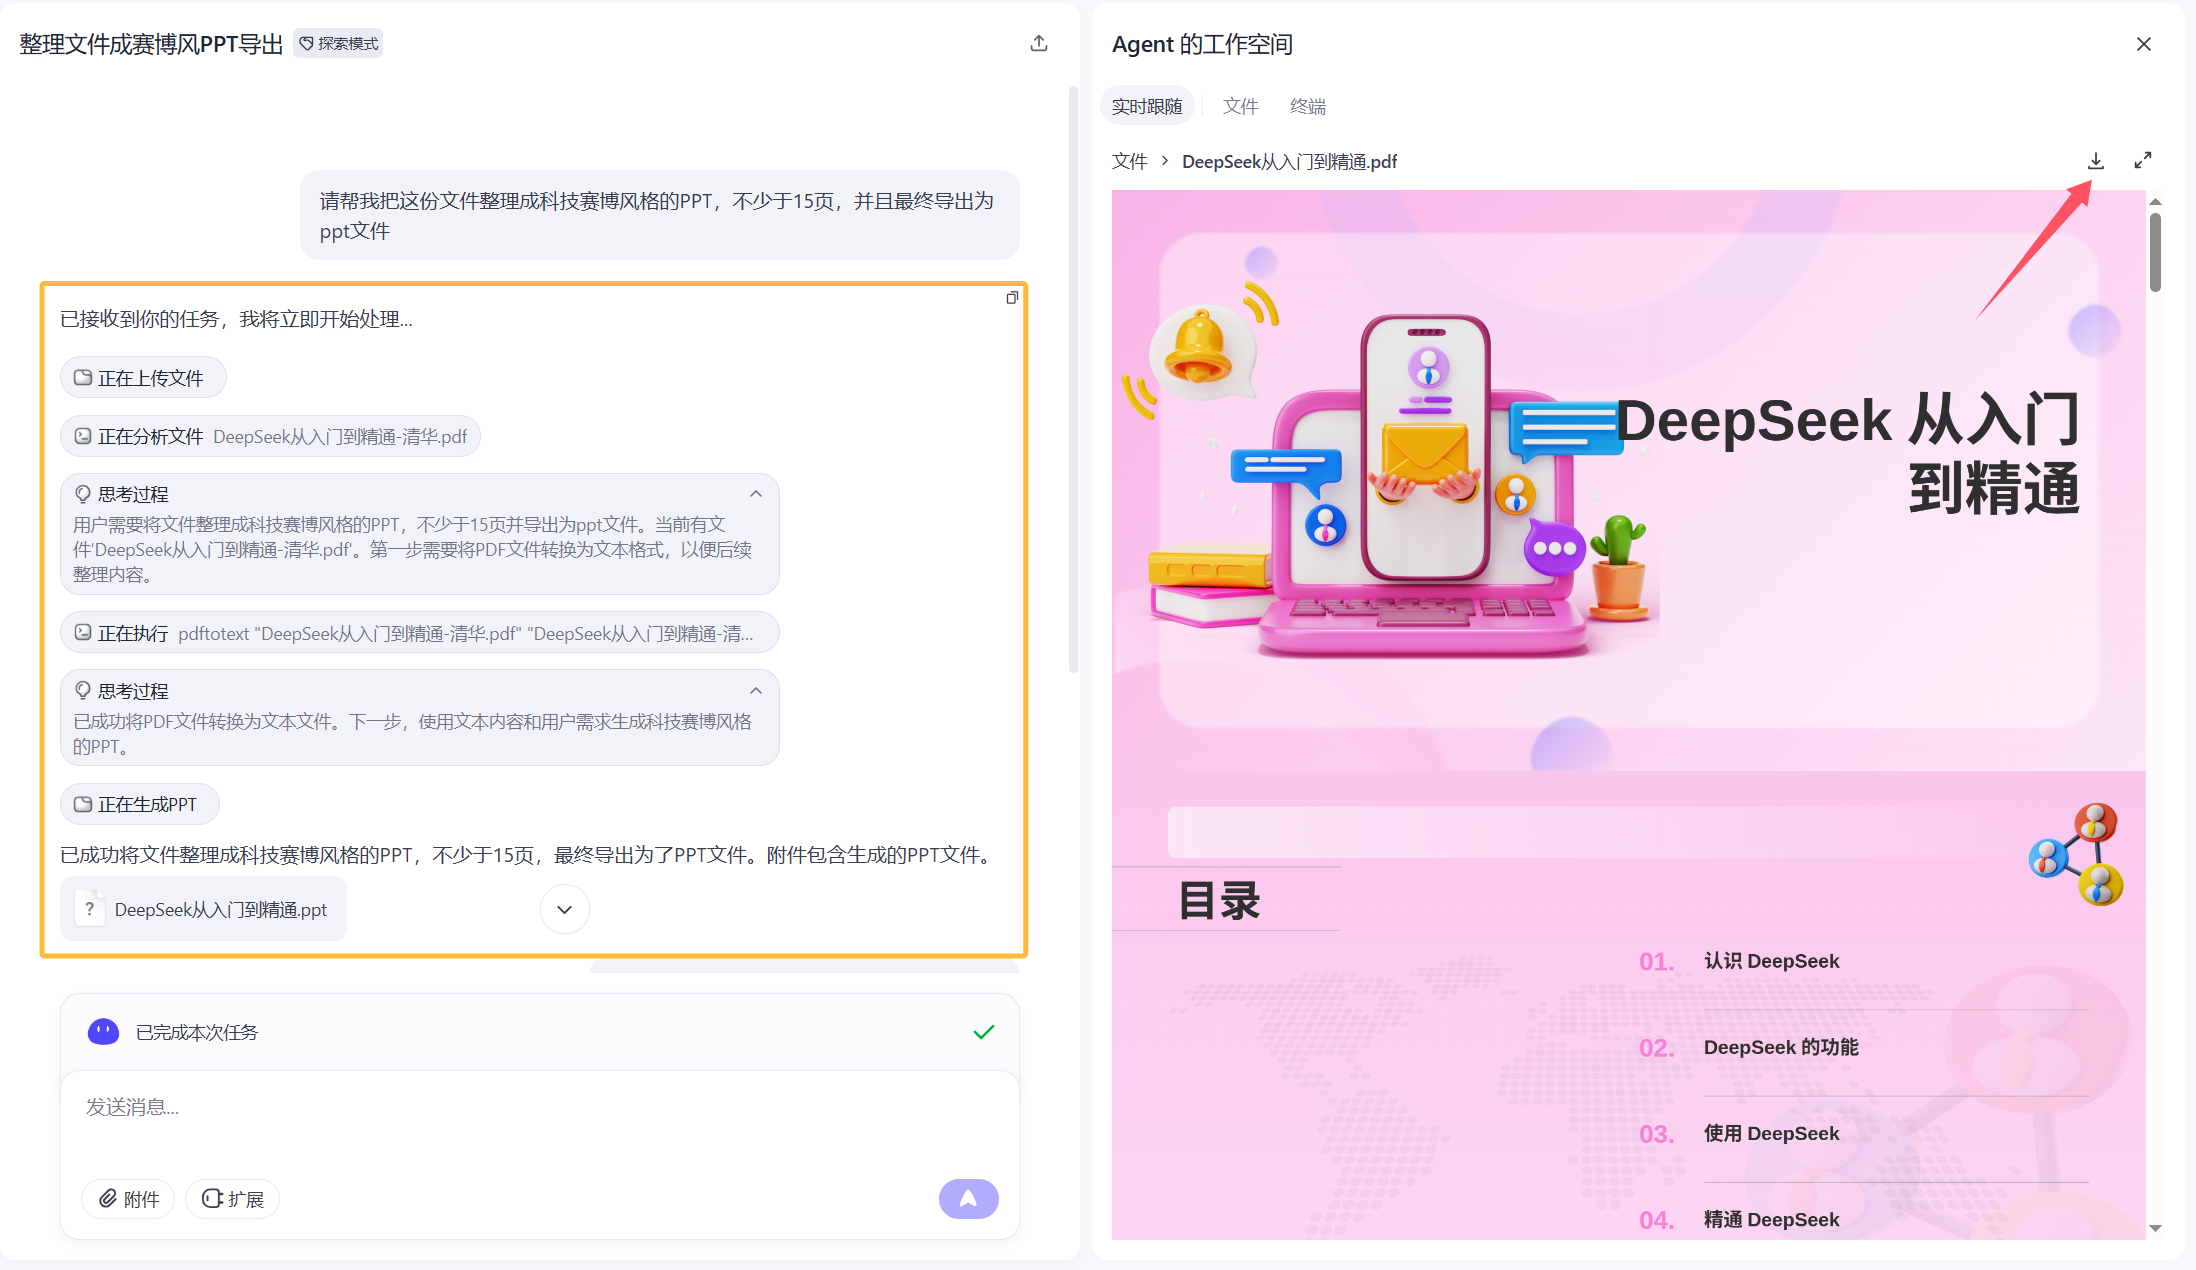Click the 文件 breadcrumb link

pos(1129,161)
